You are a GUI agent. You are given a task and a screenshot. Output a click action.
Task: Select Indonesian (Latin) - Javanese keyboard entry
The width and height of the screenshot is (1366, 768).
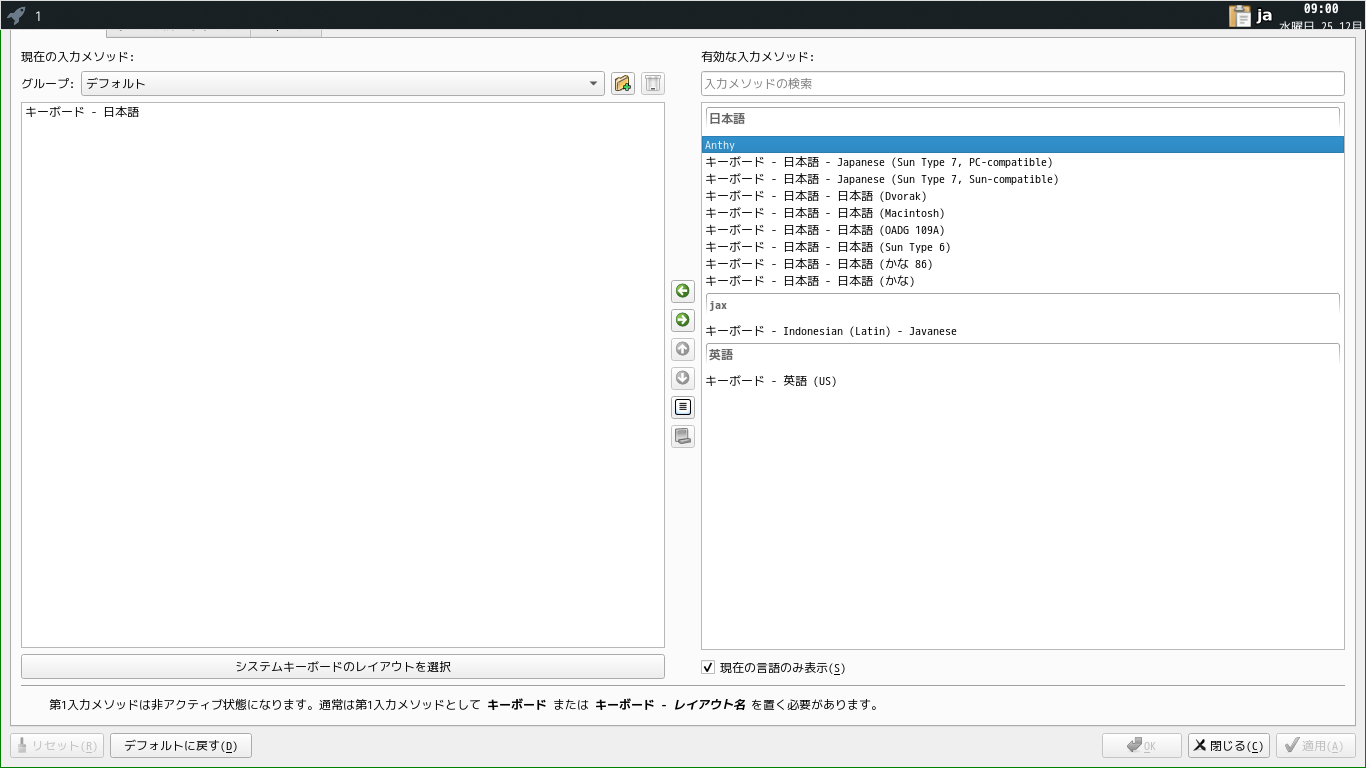click(1022, 331)
